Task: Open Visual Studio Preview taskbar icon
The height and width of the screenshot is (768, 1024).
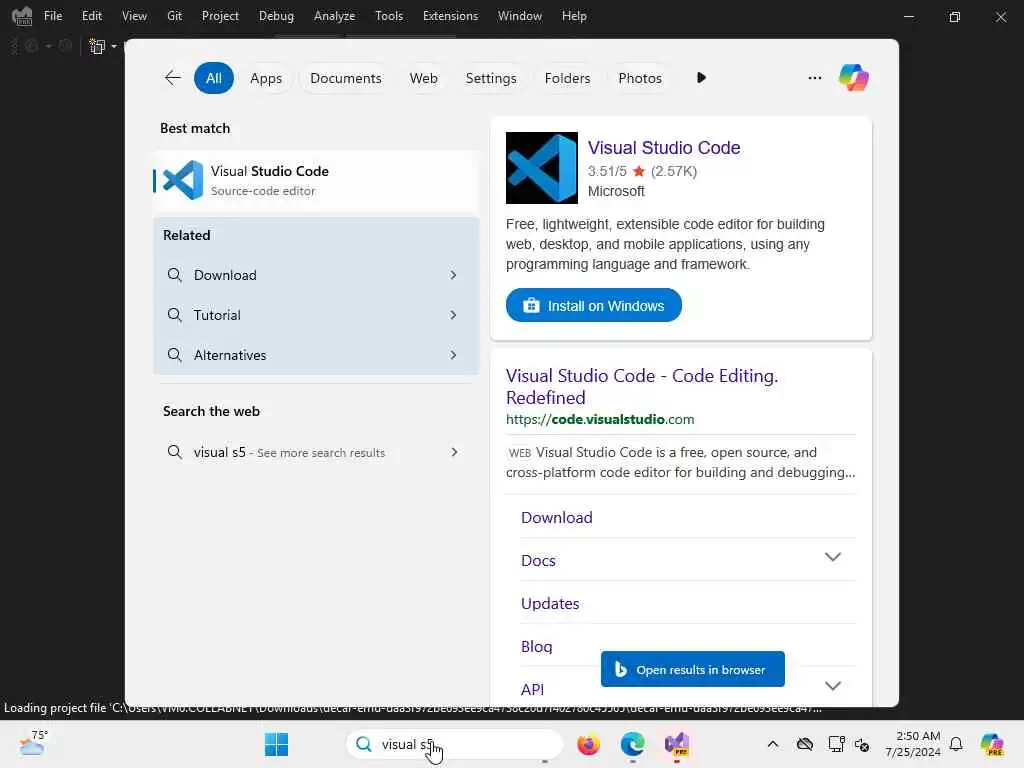Action: 677,744
